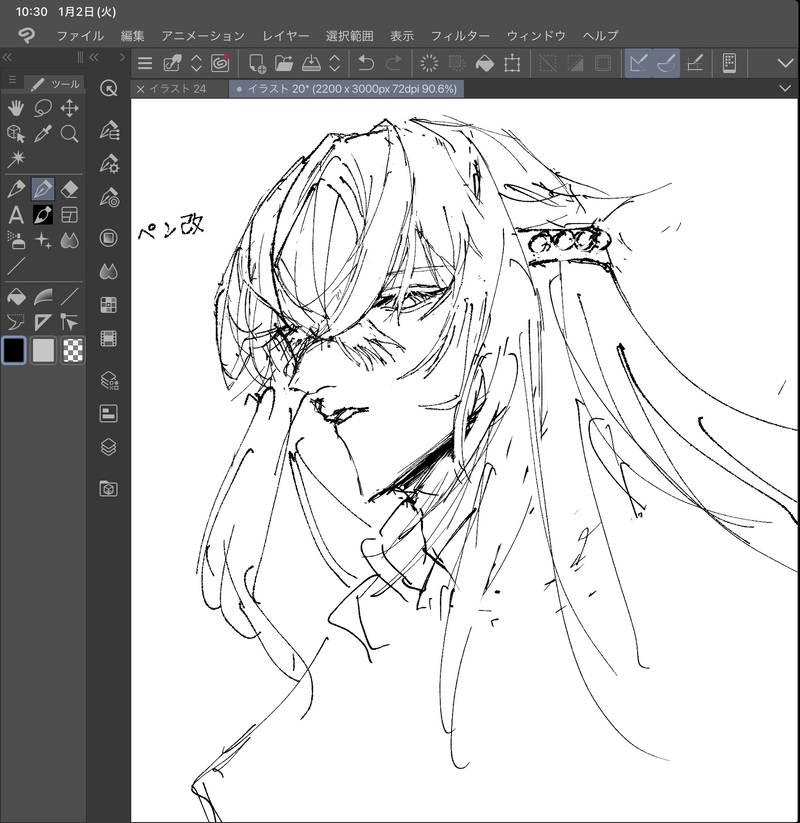Screen dimensions: 800x823
Task: Select the Airbrush spray tool
Action: coord(16,240)
